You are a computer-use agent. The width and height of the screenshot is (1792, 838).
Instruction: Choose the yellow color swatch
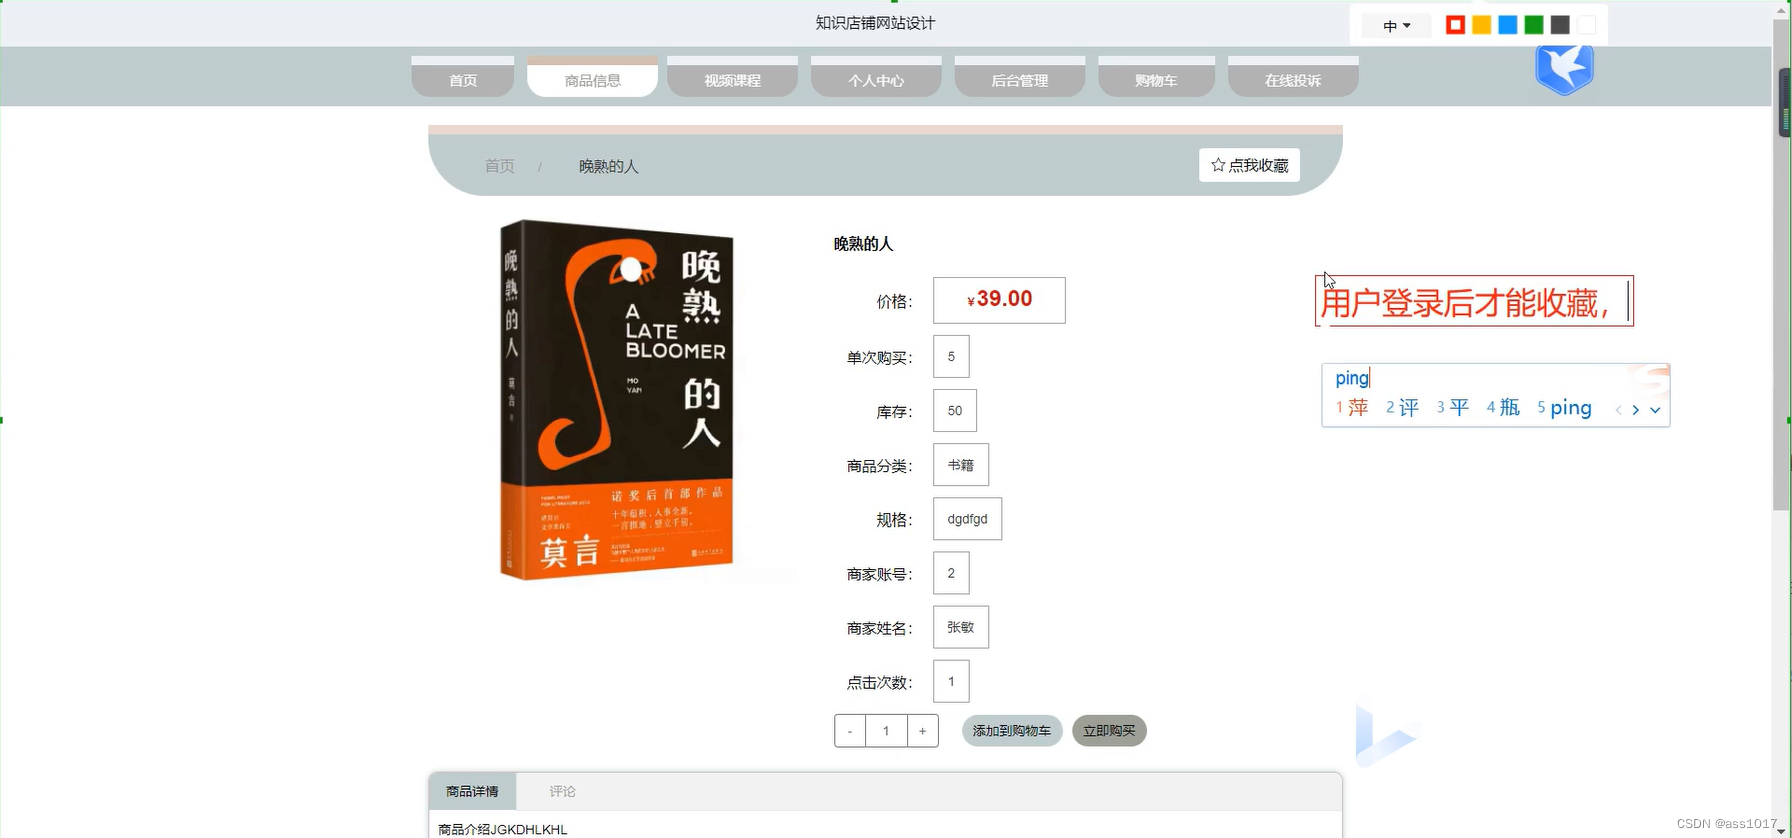tap(1481, 25)
